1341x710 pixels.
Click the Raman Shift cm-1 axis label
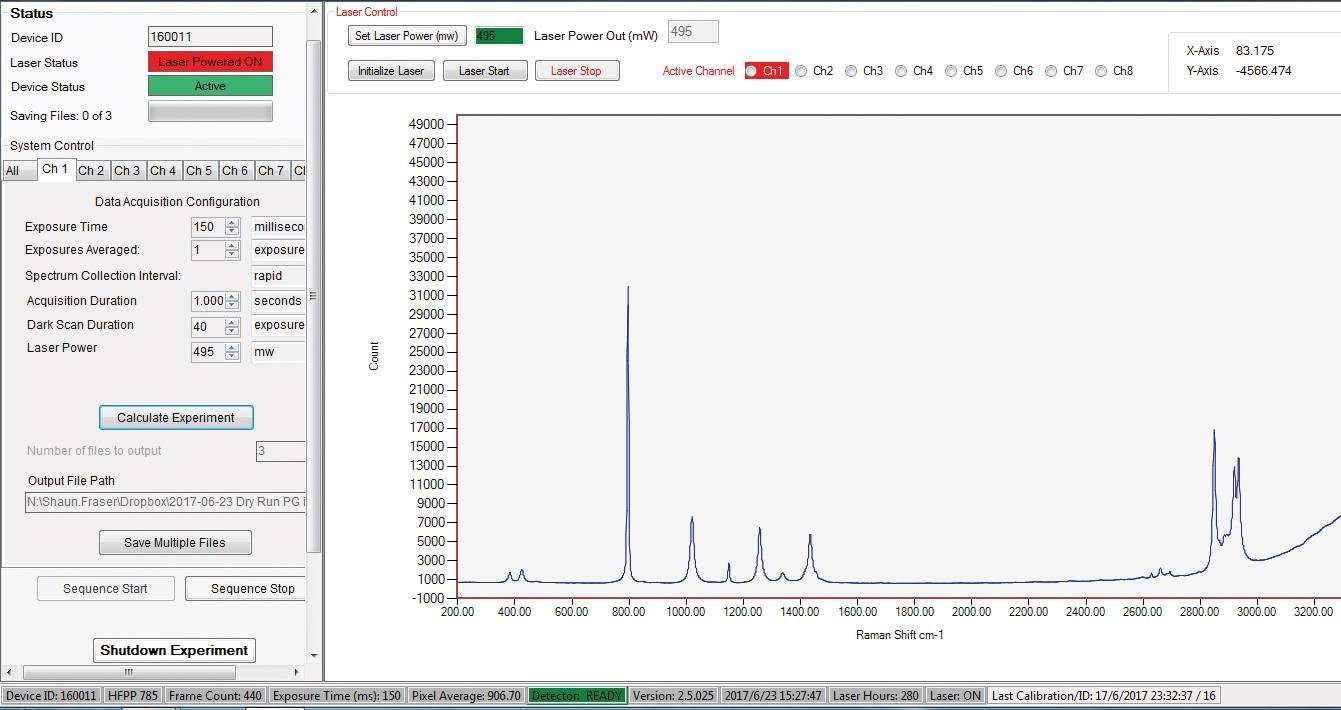tap(900, 635)
